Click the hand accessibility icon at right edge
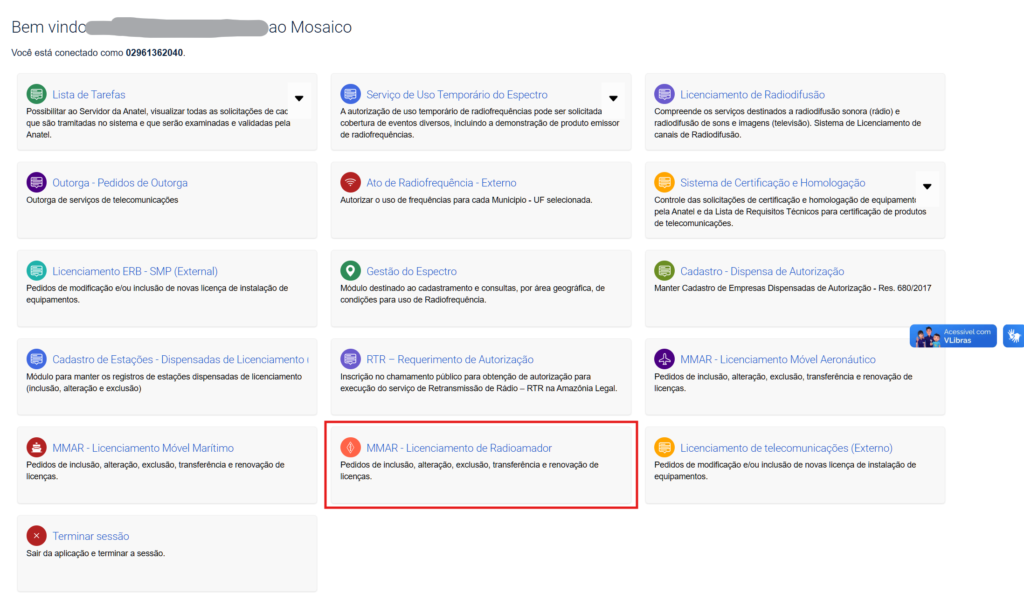1024x600 pixels. (1014, 336)
